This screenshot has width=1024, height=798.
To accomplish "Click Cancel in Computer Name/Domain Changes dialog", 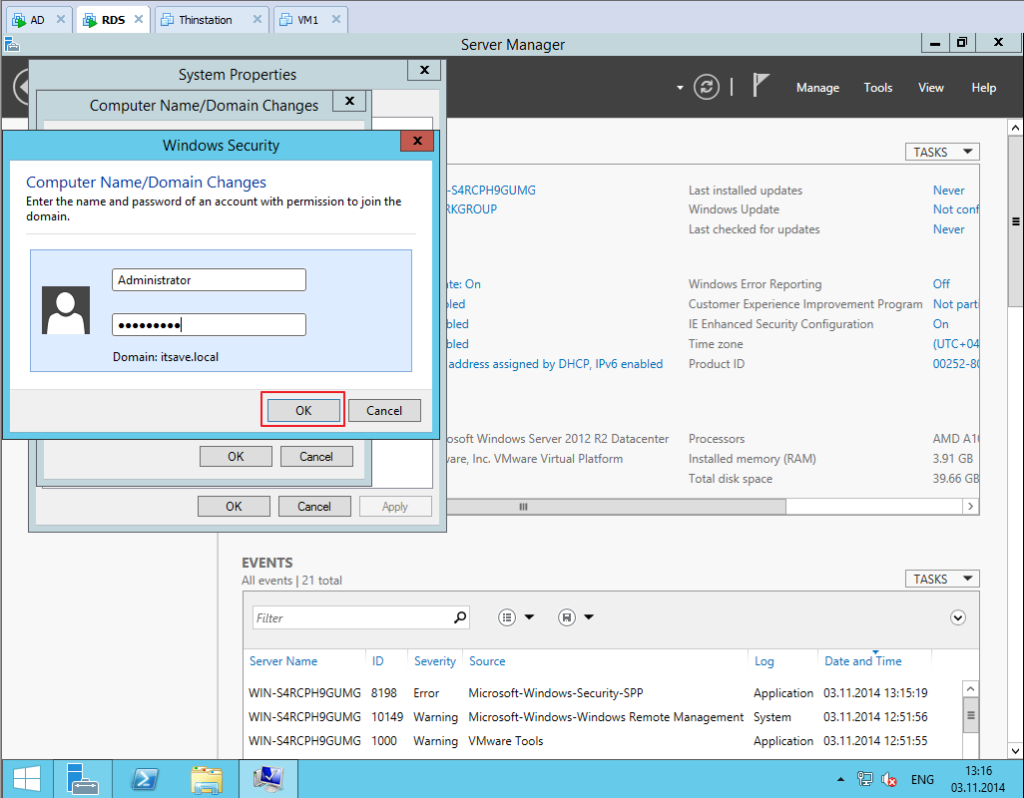I will coord(316,456).
